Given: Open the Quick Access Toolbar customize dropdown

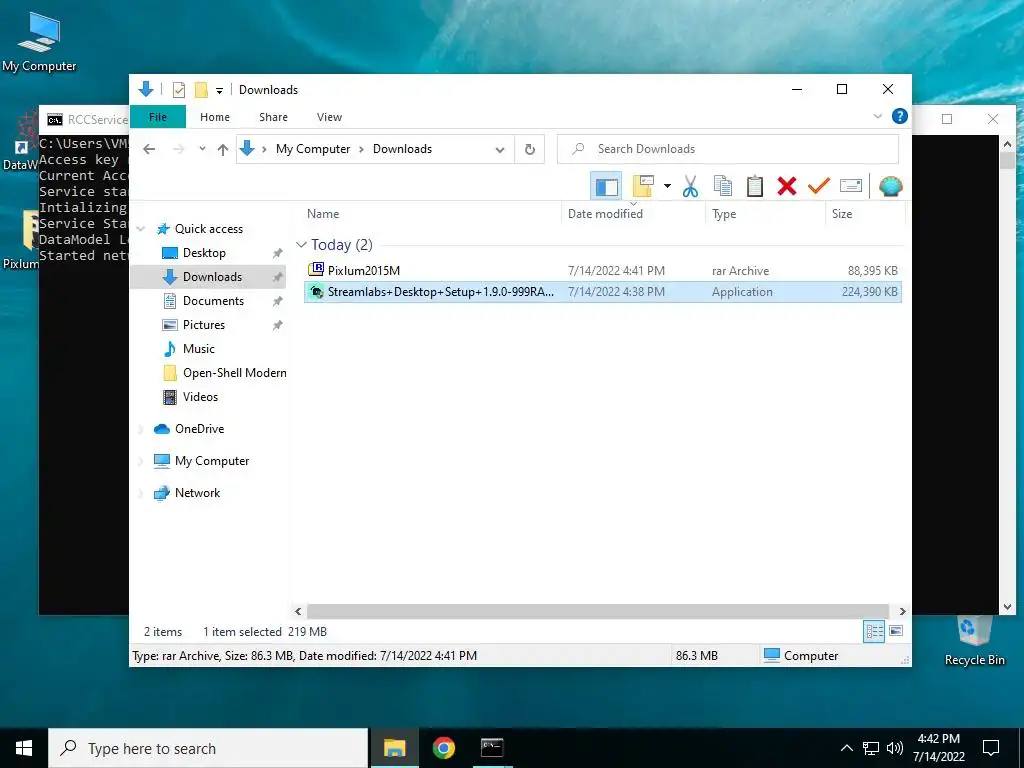Looking at the screenshot, I should tap(219, 91).
